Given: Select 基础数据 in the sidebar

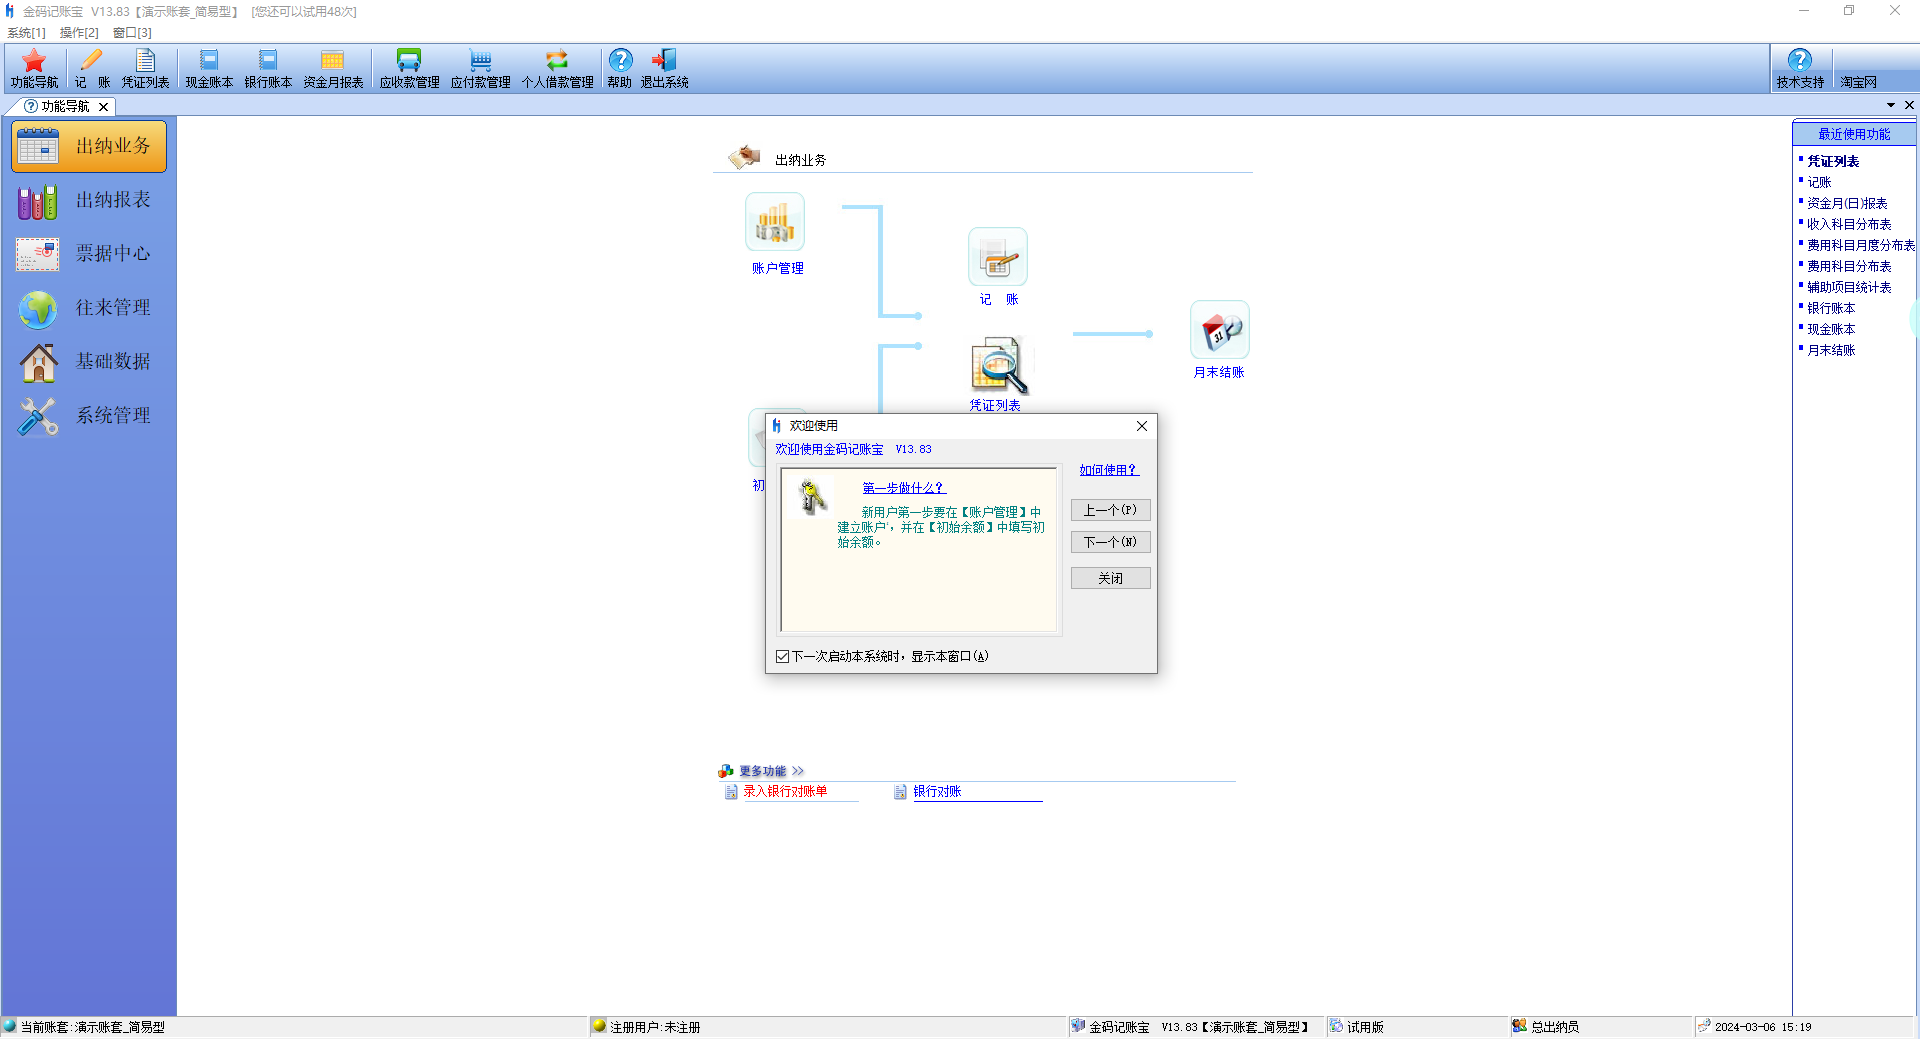Looking at the screenshot, I should click(x=89, y=362).
